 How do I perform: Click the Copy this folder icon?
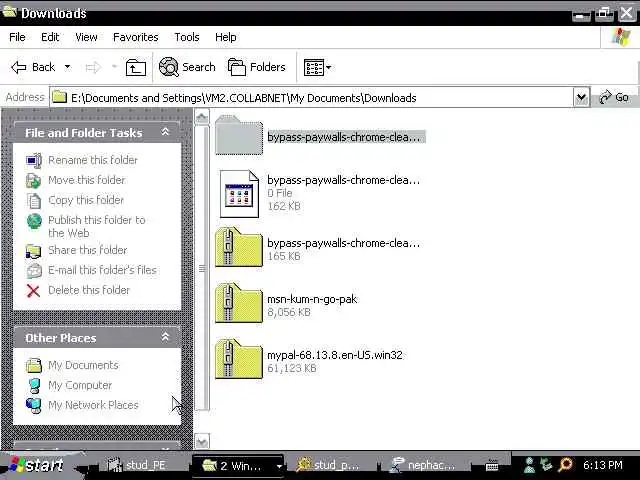[x=34, y=200]
